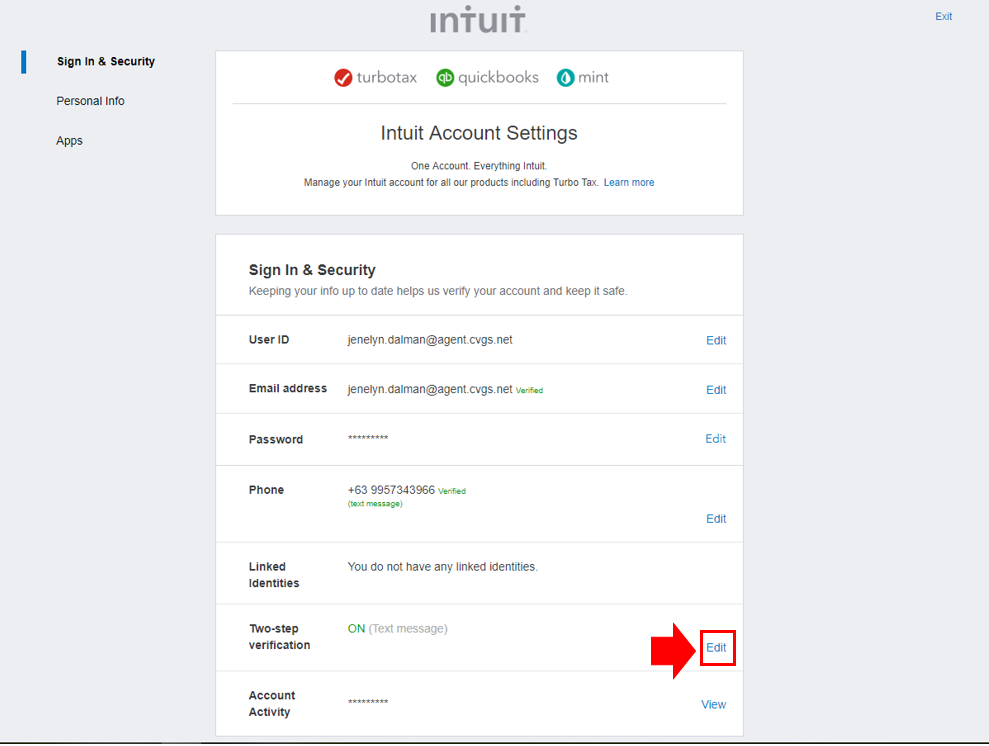
Task: Open the Learn more link
Action: click(629, 182)
